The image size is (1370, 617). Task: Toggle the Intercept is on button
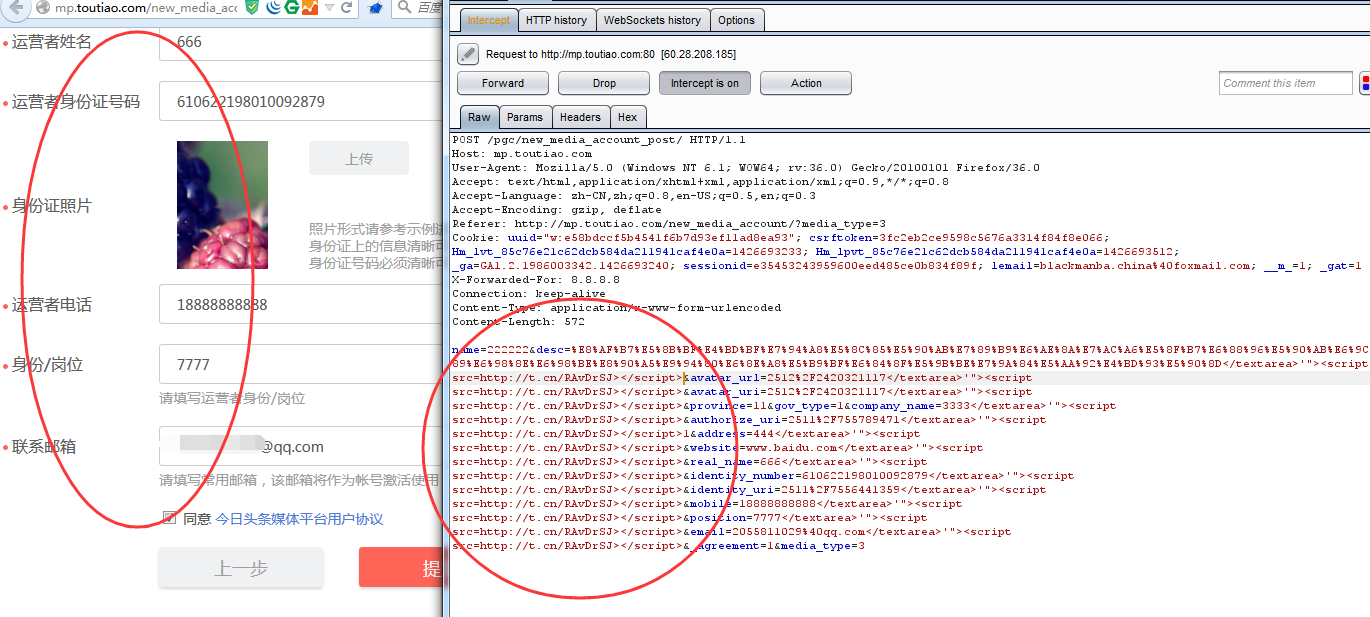click(x=705, y=83)
